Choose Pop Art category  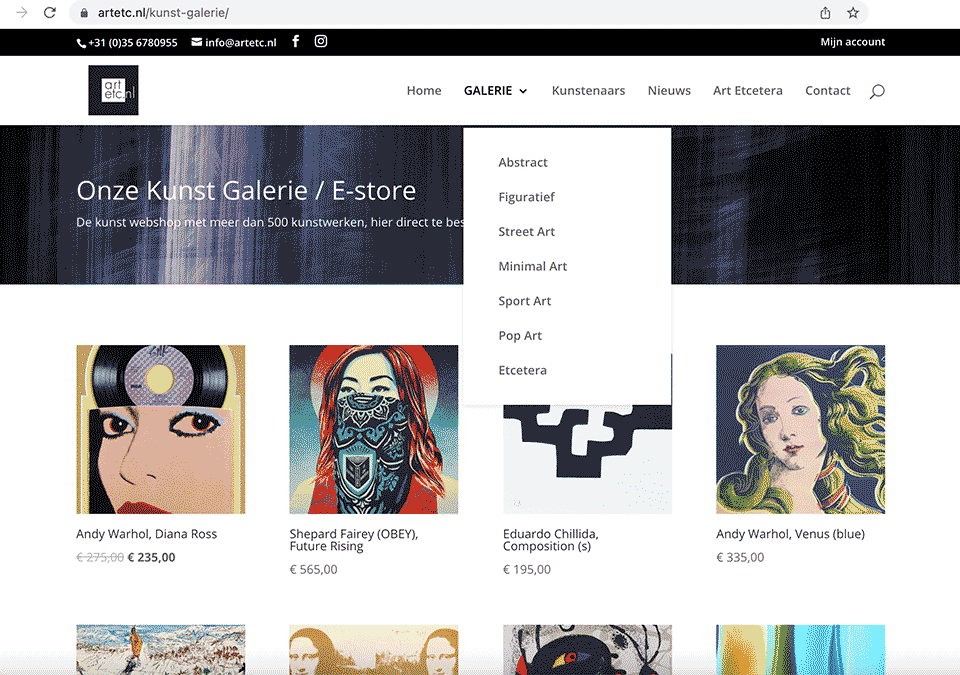click(520, 336)
